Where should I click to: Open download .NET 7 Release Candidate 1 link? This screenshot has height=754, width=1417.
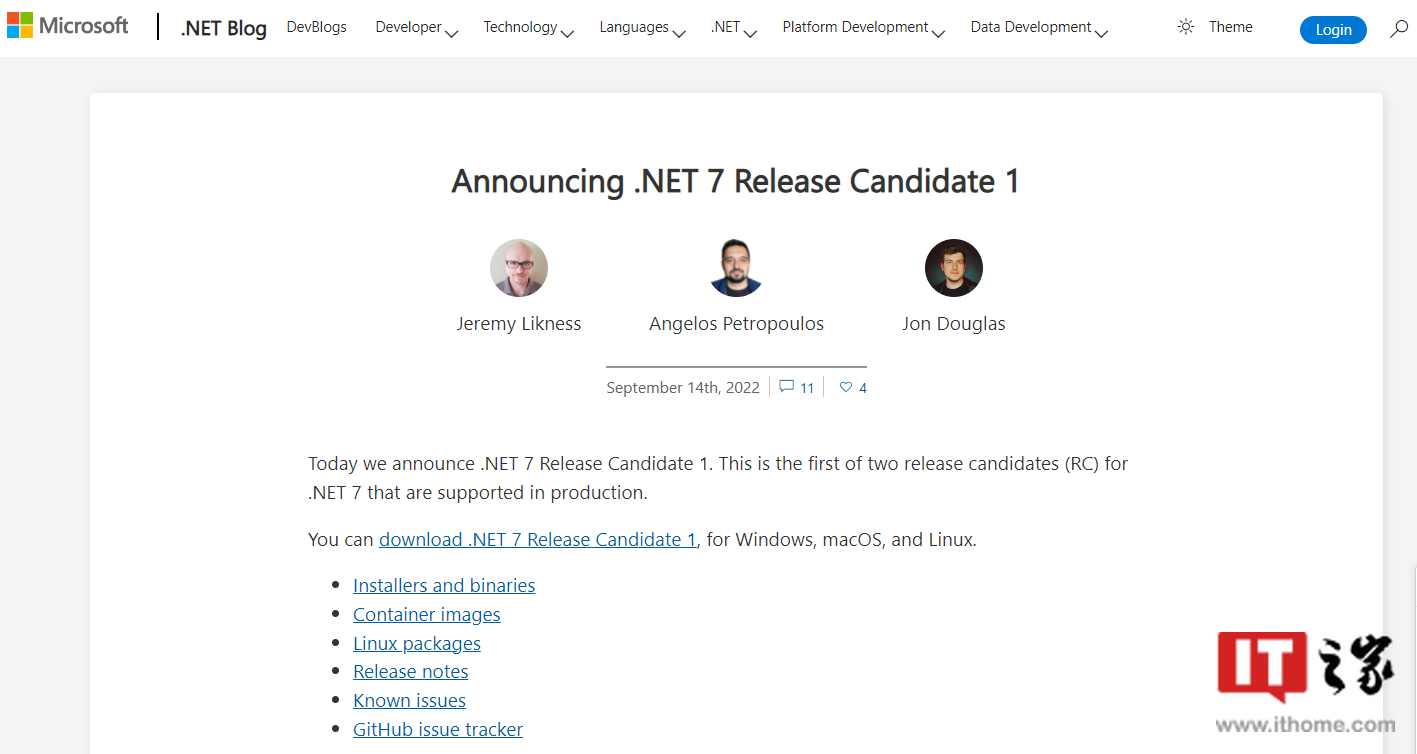[x=537, y=540]
